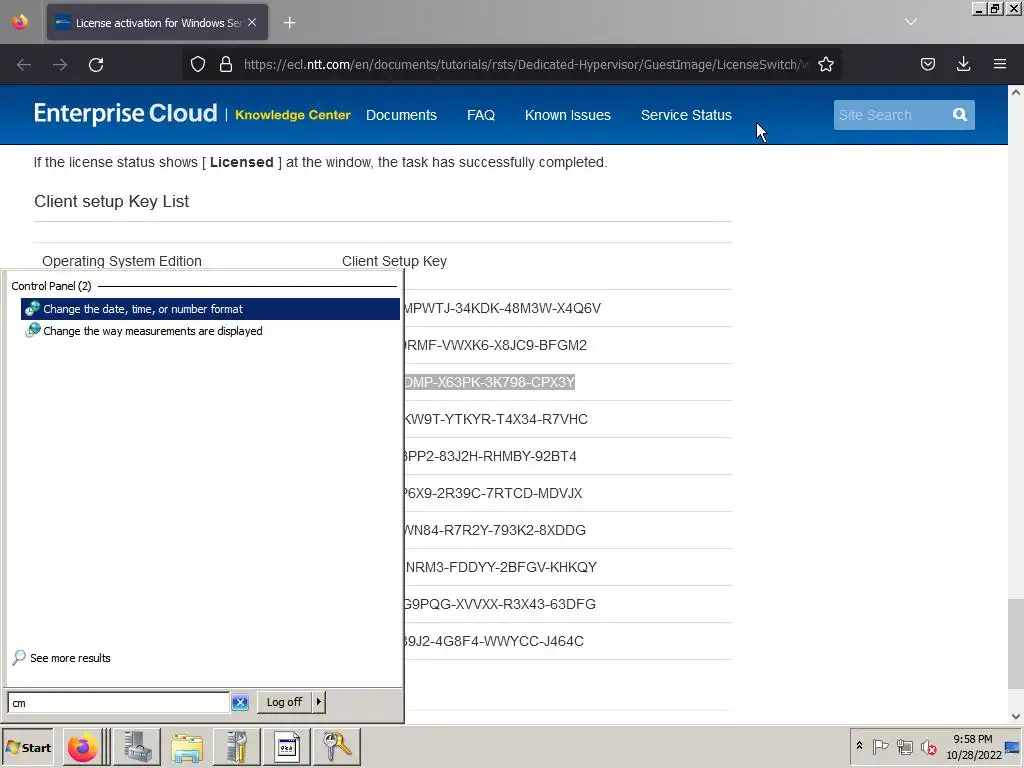
Task: Expand the list all tabs chevron
Action: (x=910, y=22)
